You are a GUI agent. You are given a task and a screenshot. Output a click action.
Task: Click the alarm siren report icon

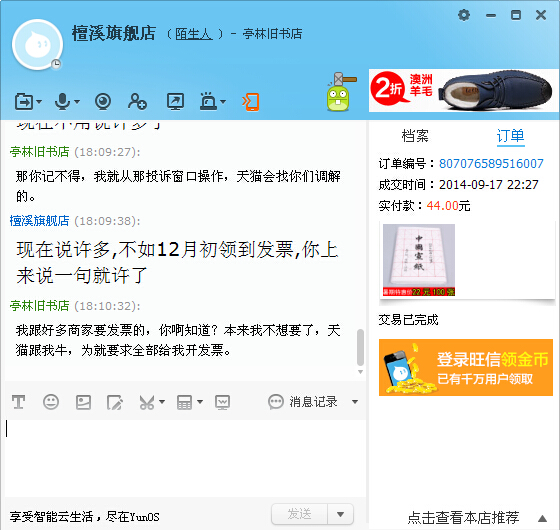tap(209, 101)
